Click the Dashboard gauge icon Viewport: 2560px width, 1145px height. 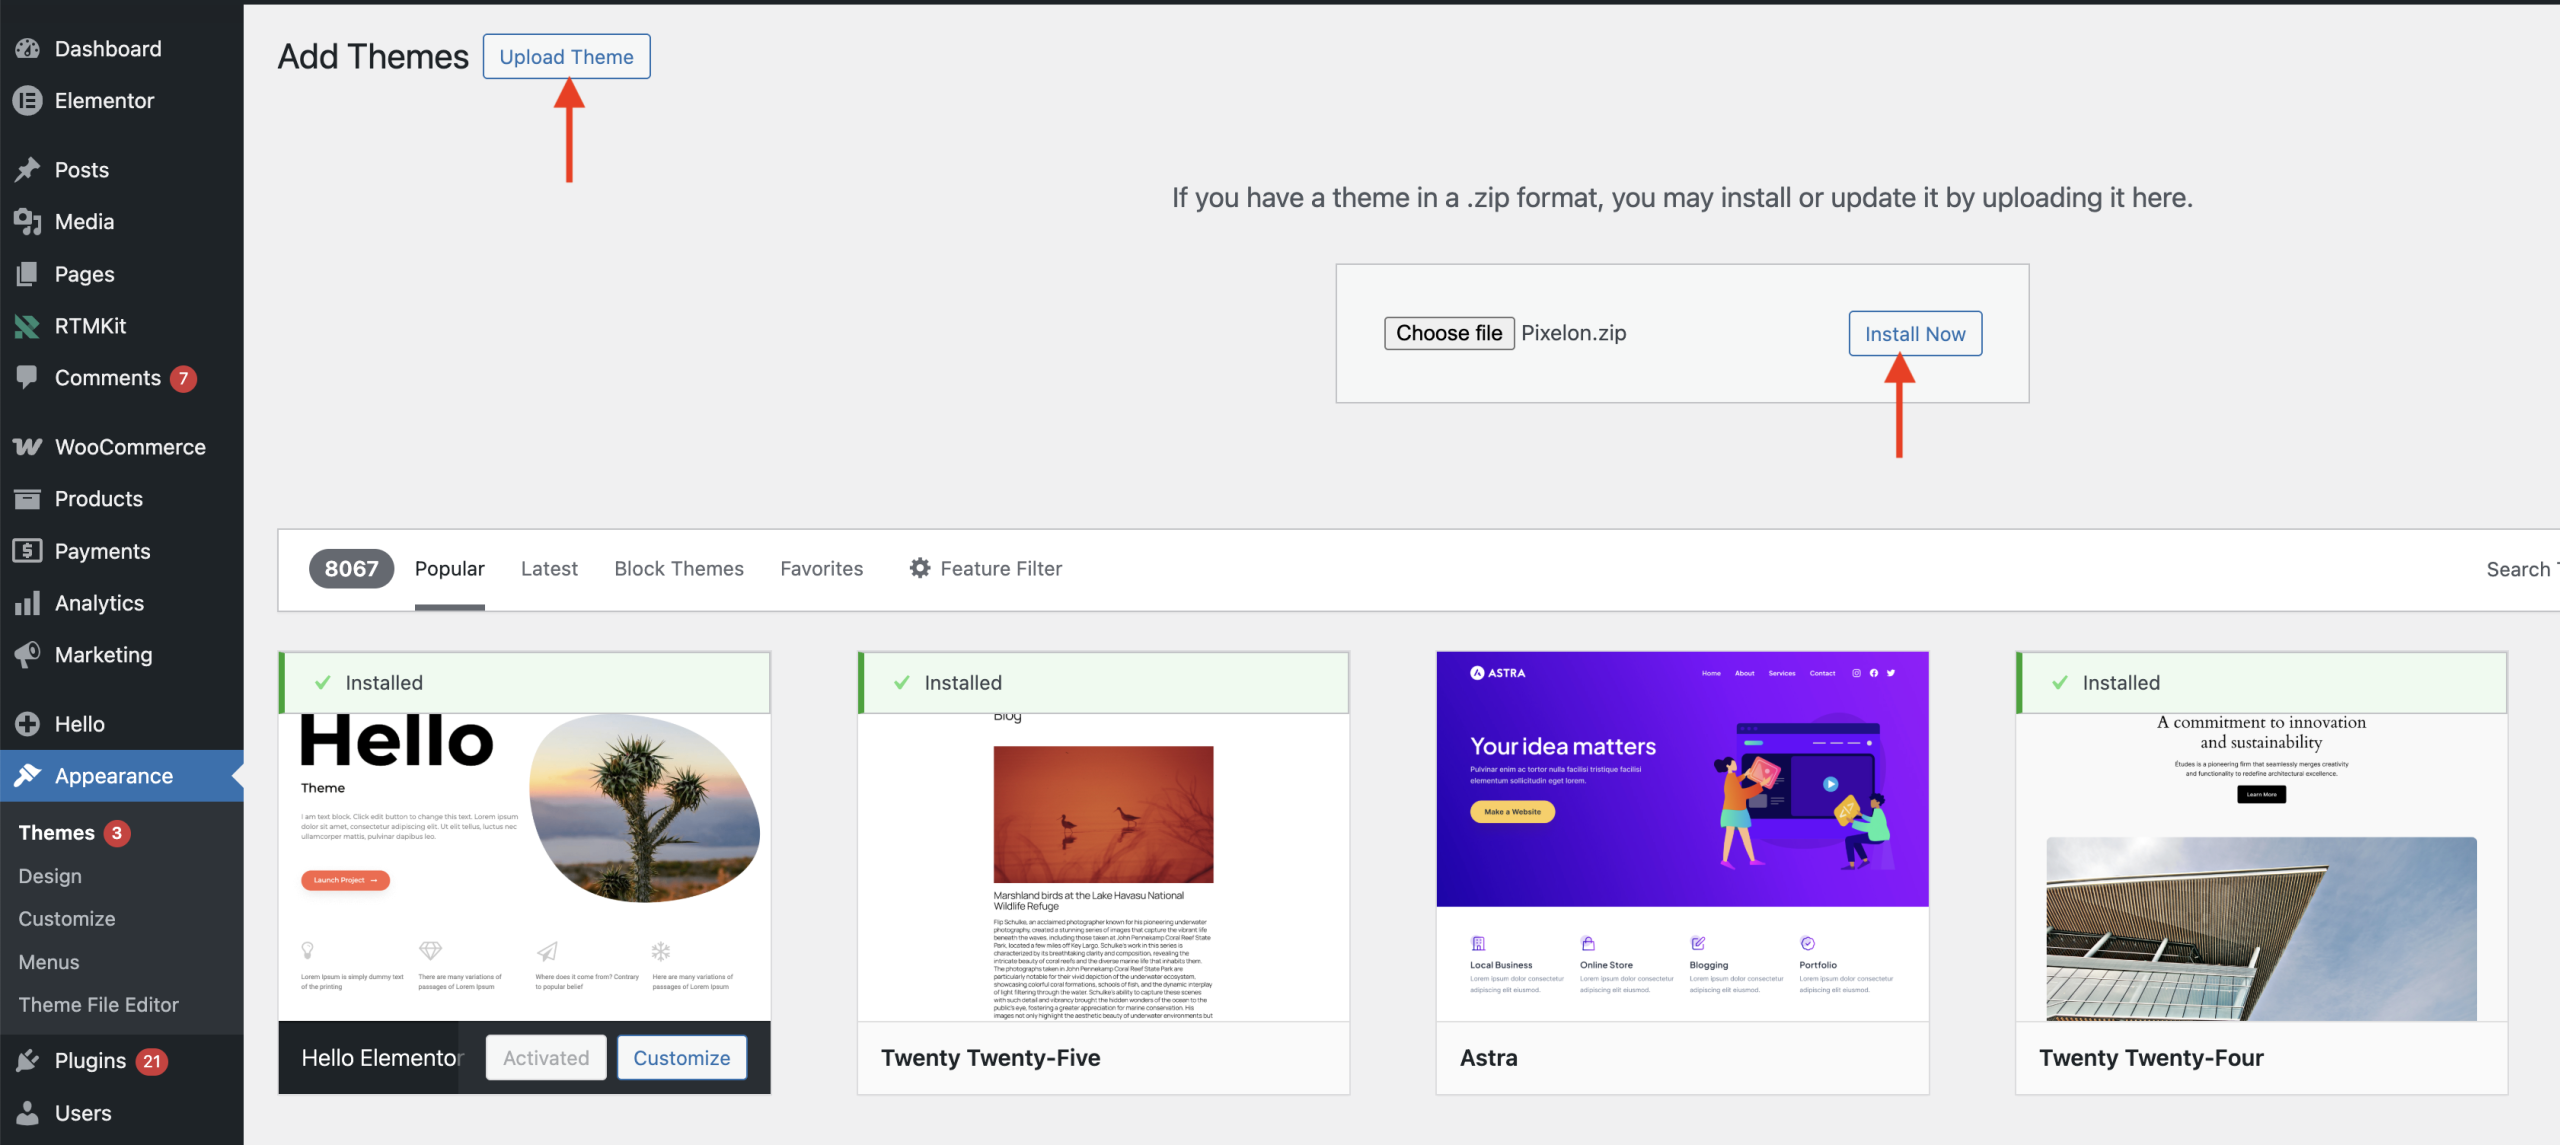(x=27, y=49)
